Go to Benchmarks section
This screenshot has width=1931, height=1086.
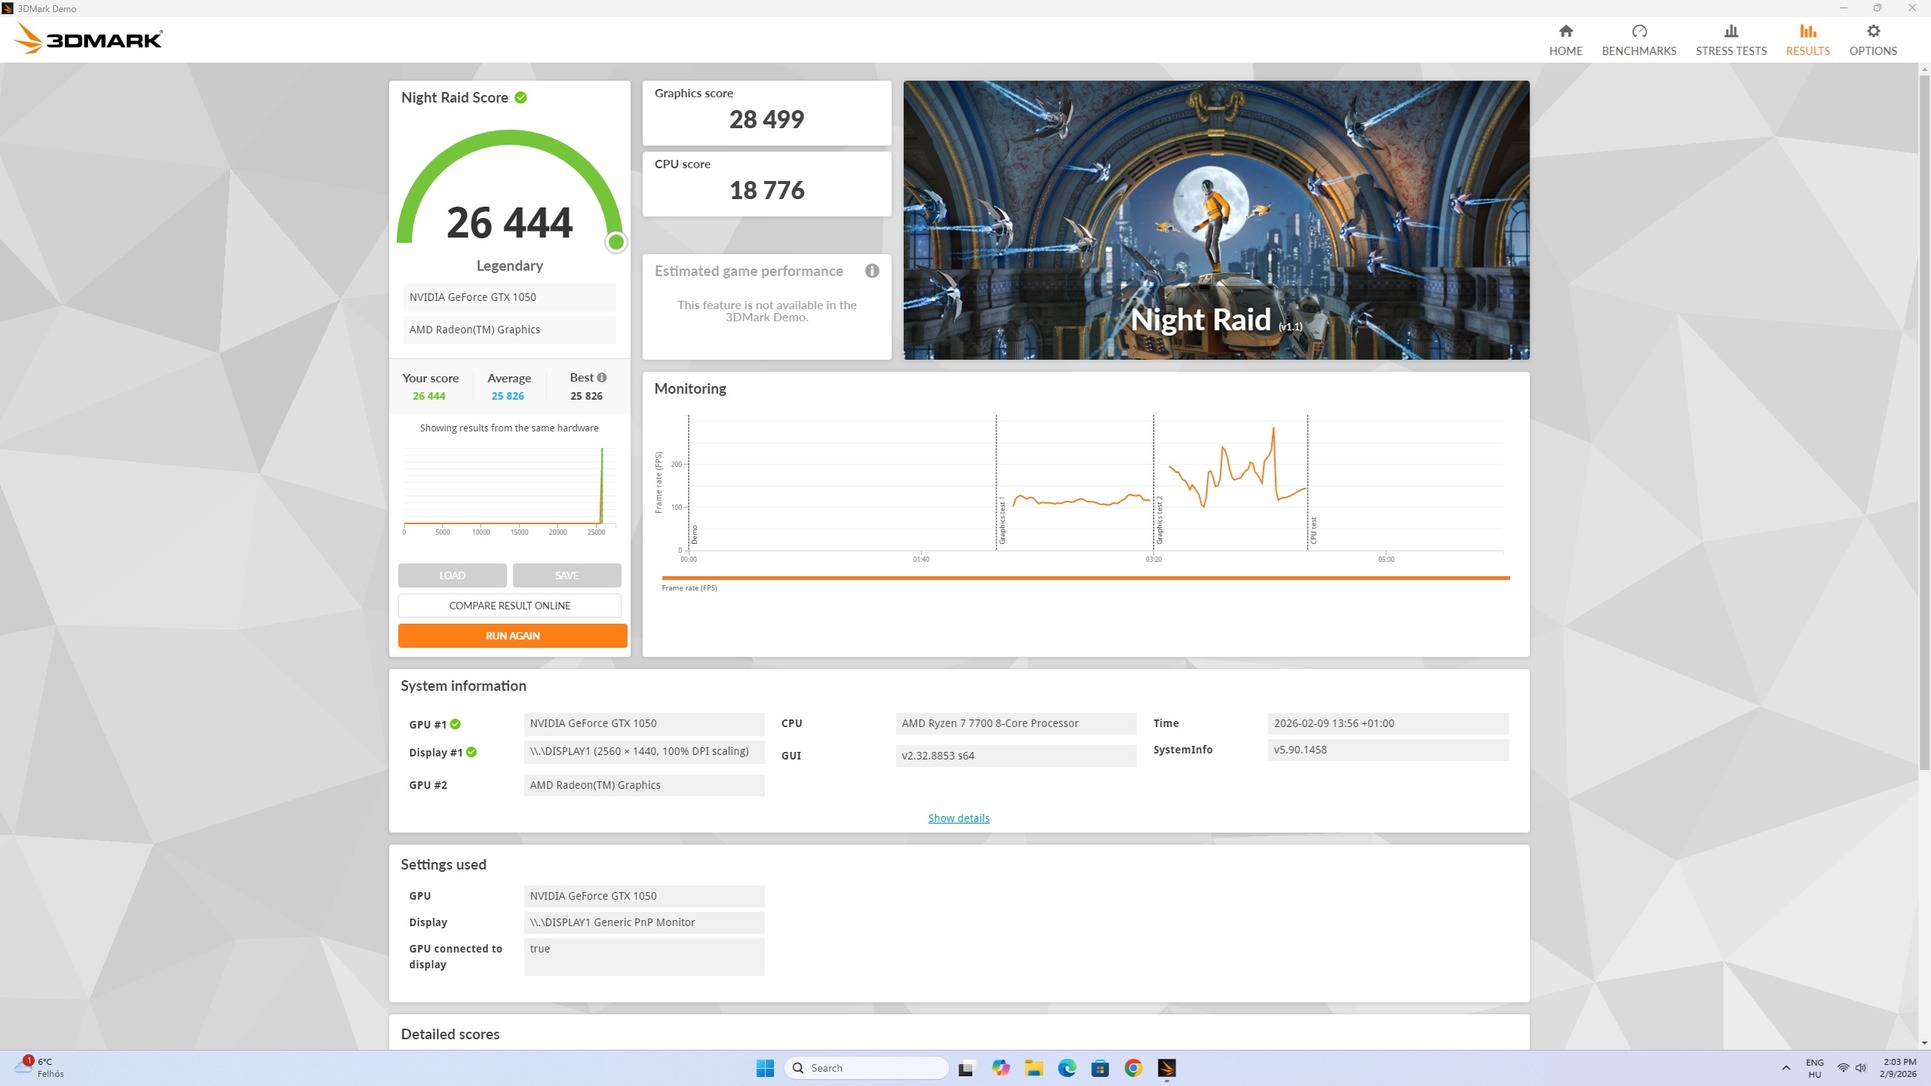(1638, 40)
